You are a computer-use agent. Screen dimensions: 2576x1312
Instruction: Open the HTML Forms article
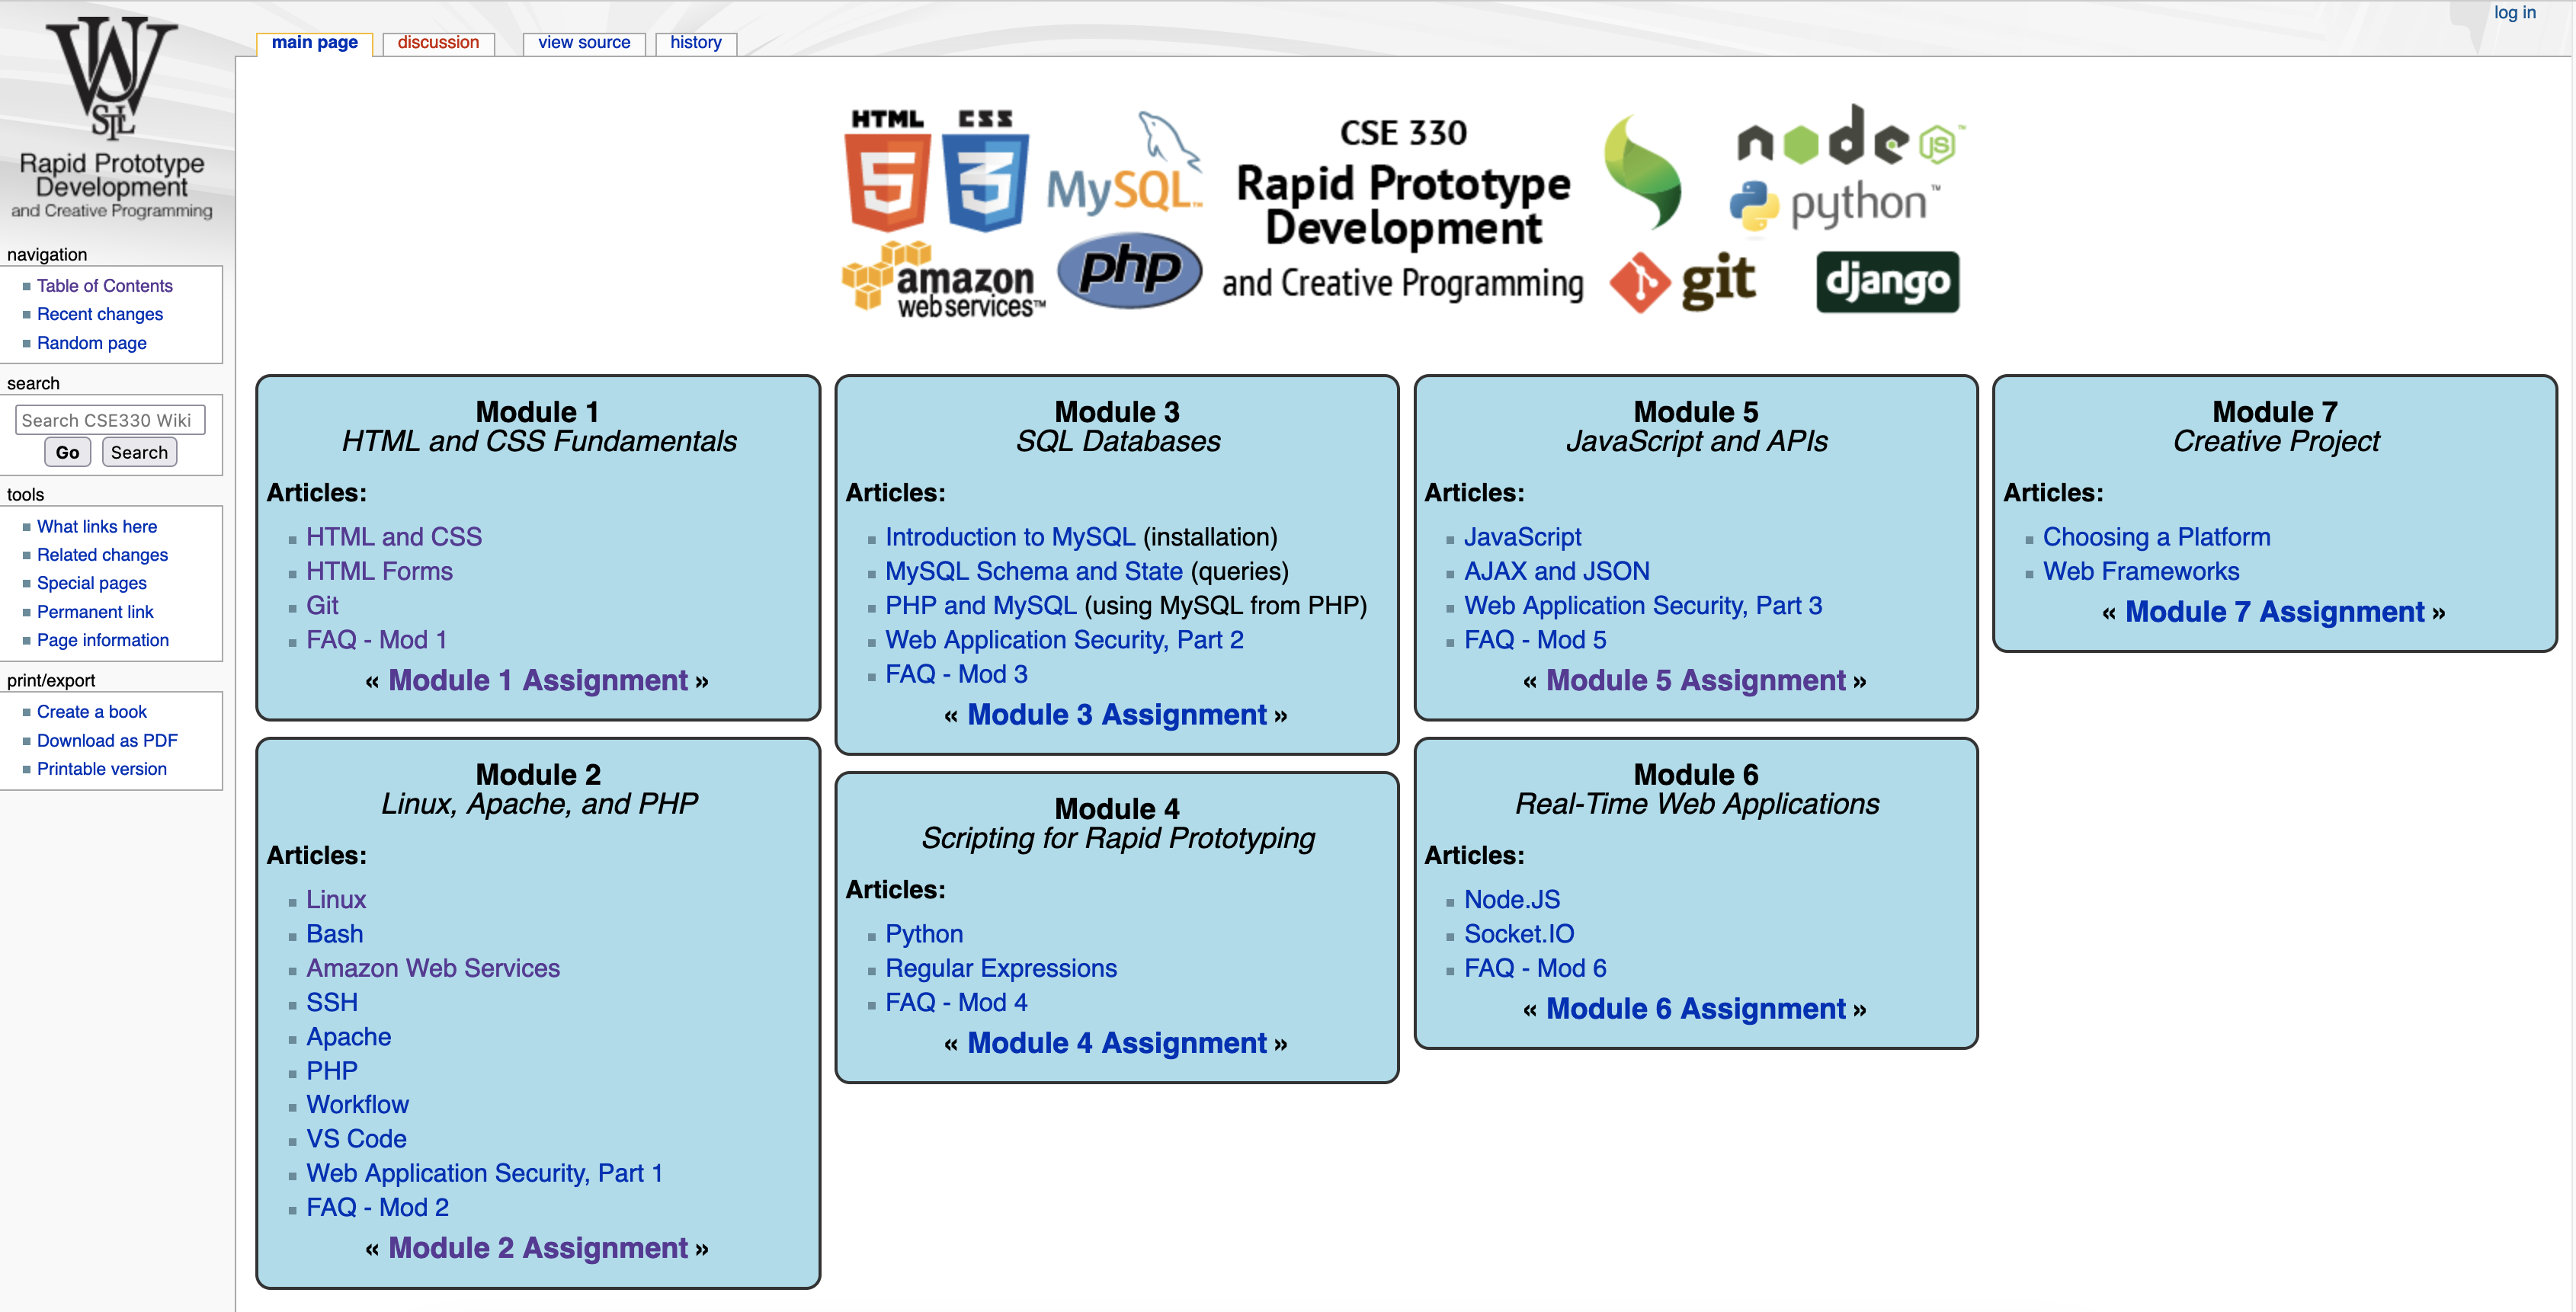[x=380, y=571]
